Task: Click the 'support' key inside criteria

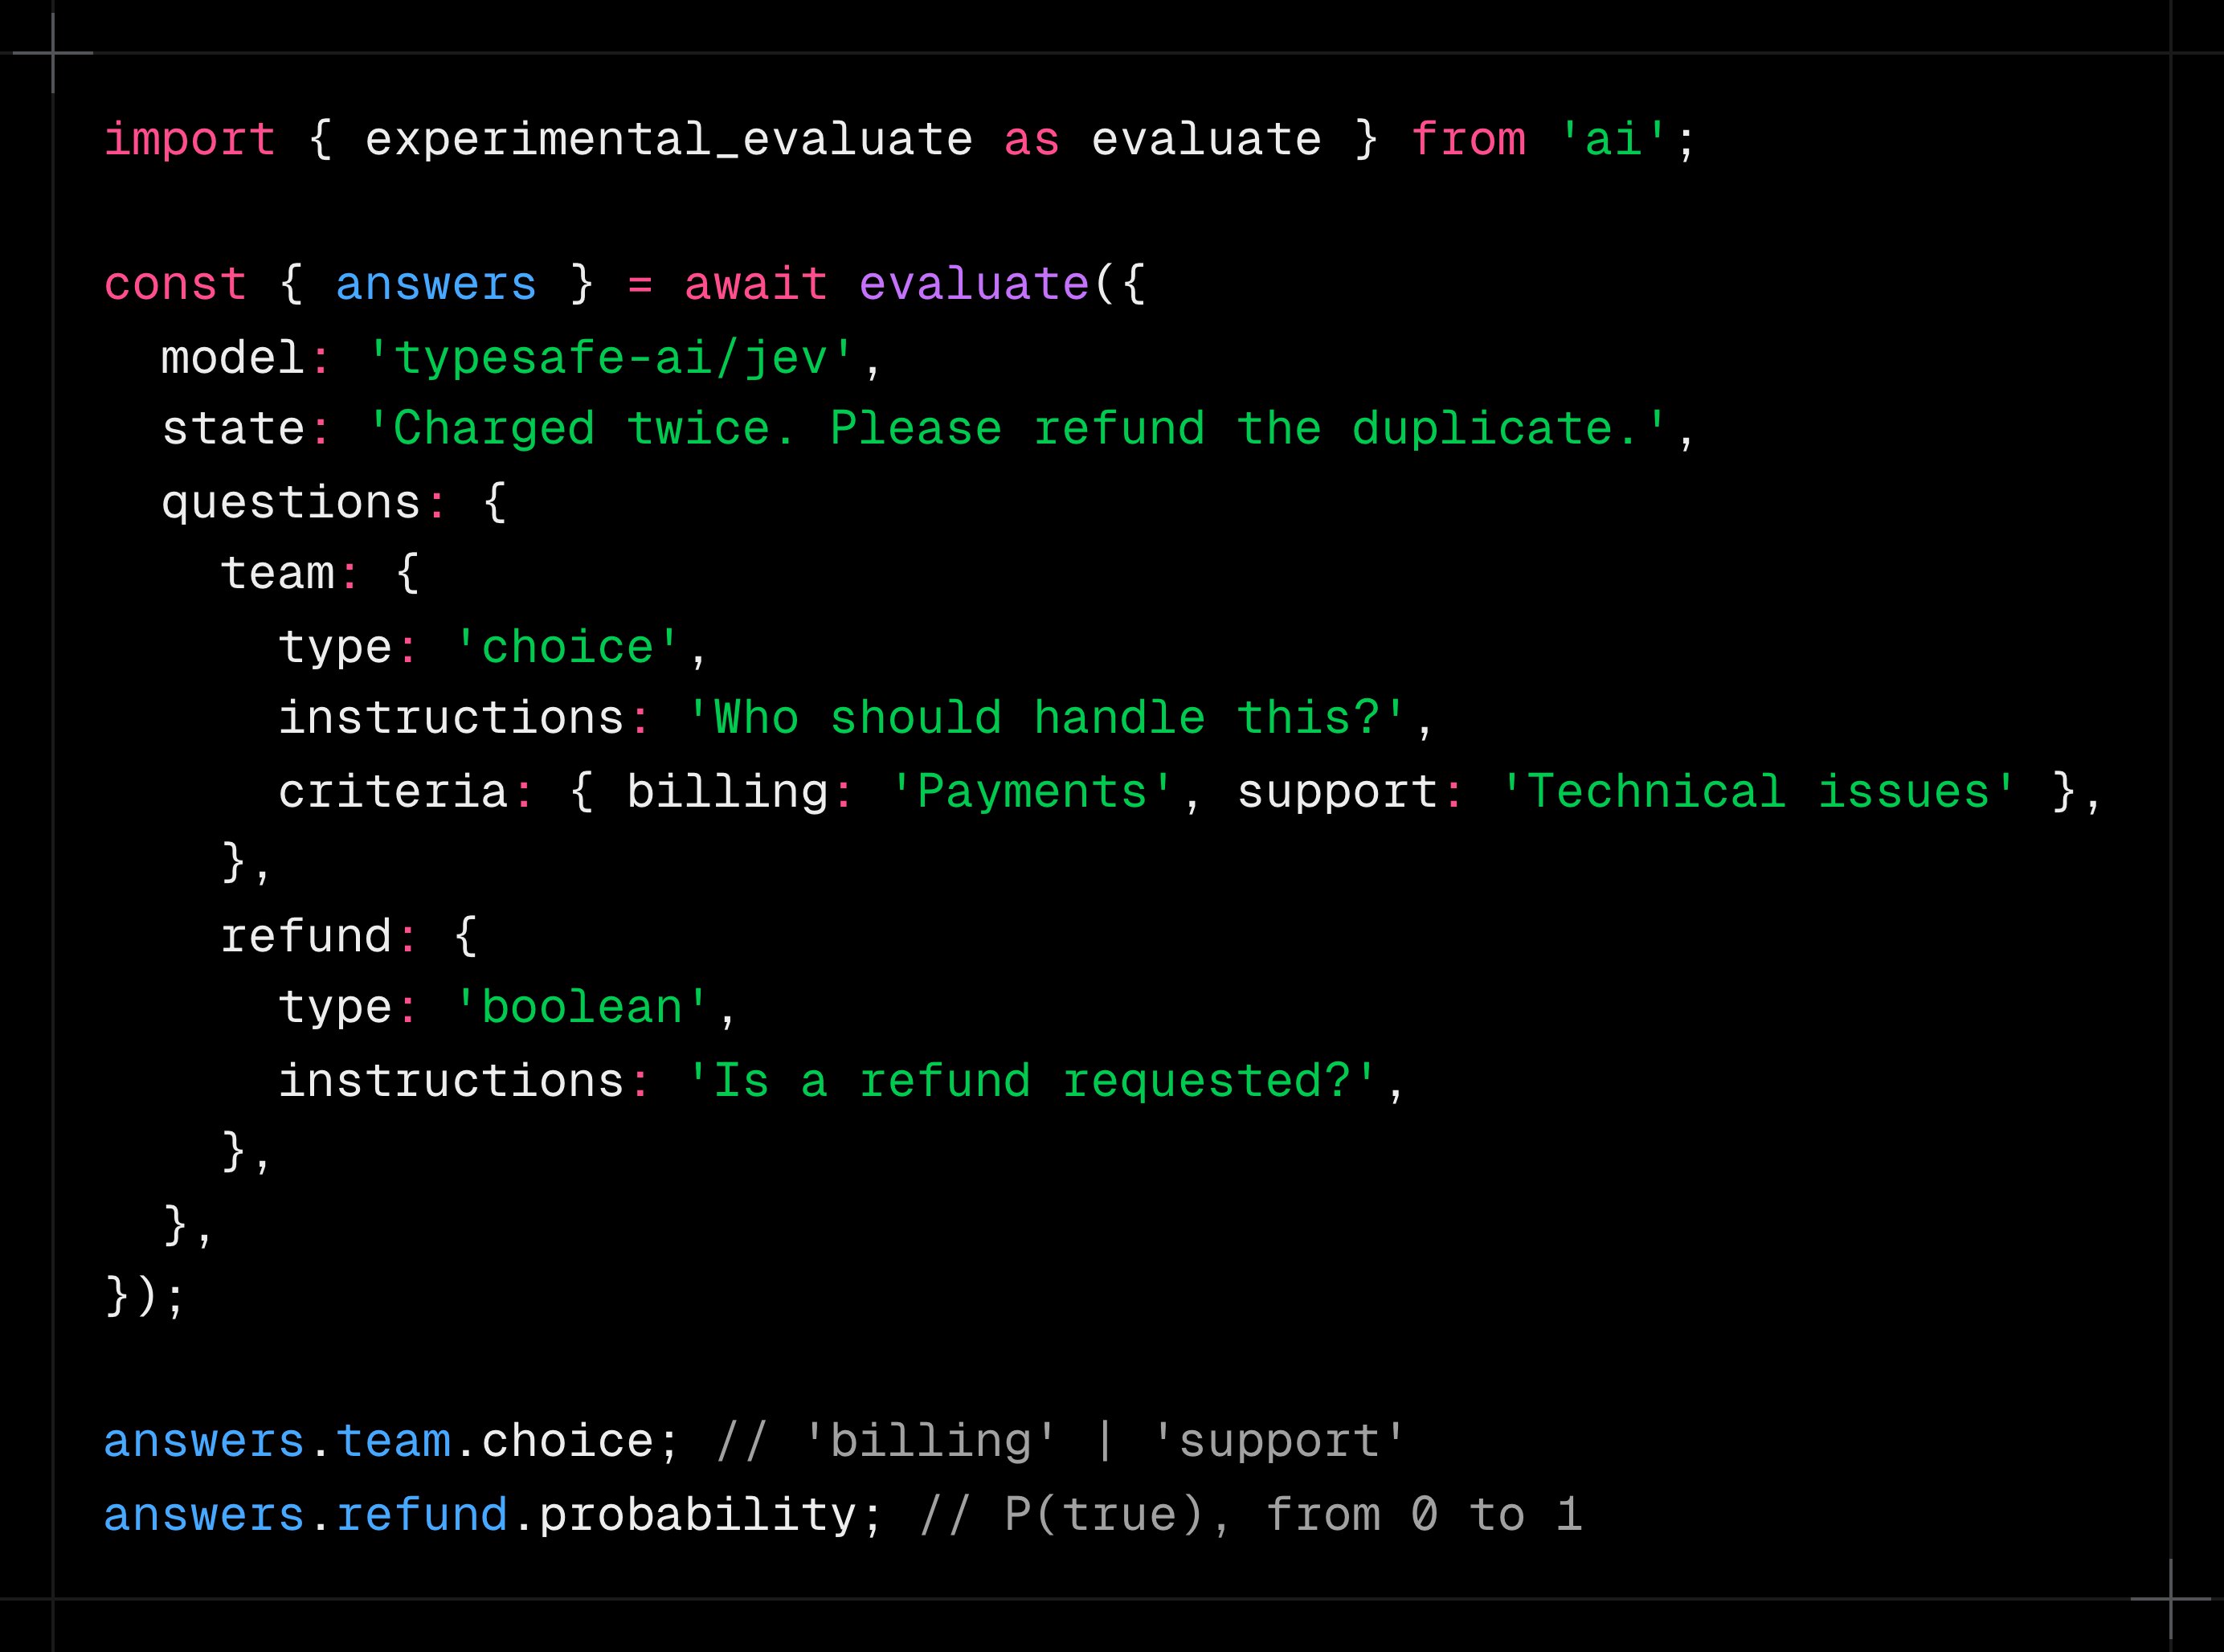Action: 1338,795
